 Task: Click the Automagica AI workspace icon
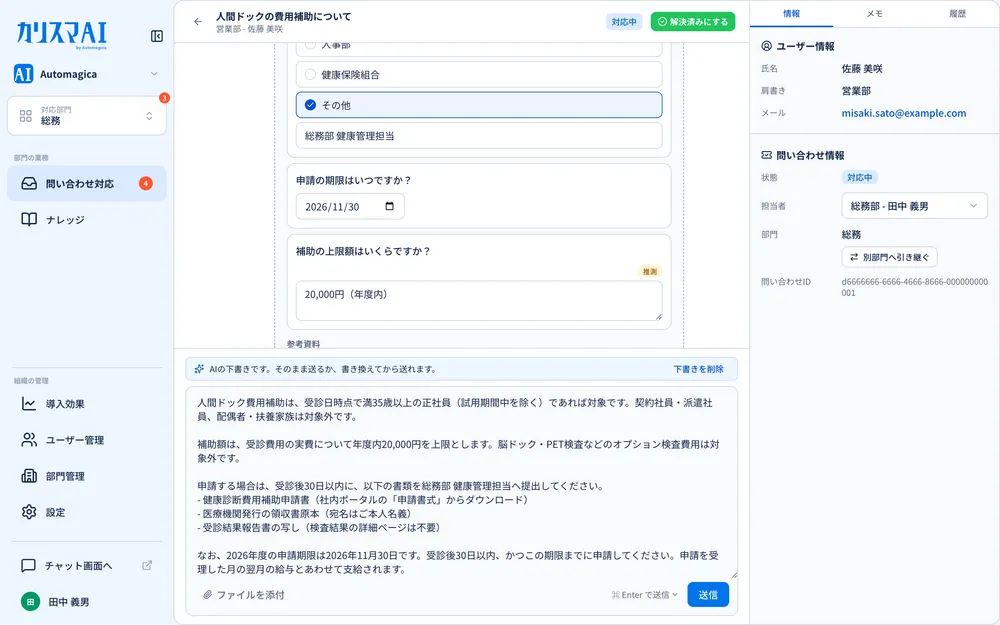(x=24, y=74)
